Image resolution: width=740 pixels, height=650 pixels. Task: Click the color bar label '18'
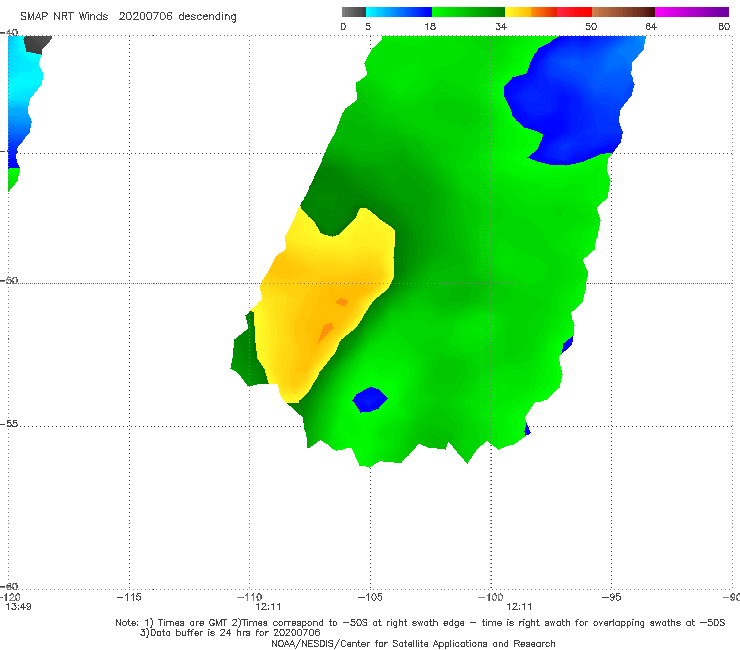pos(430,26)
